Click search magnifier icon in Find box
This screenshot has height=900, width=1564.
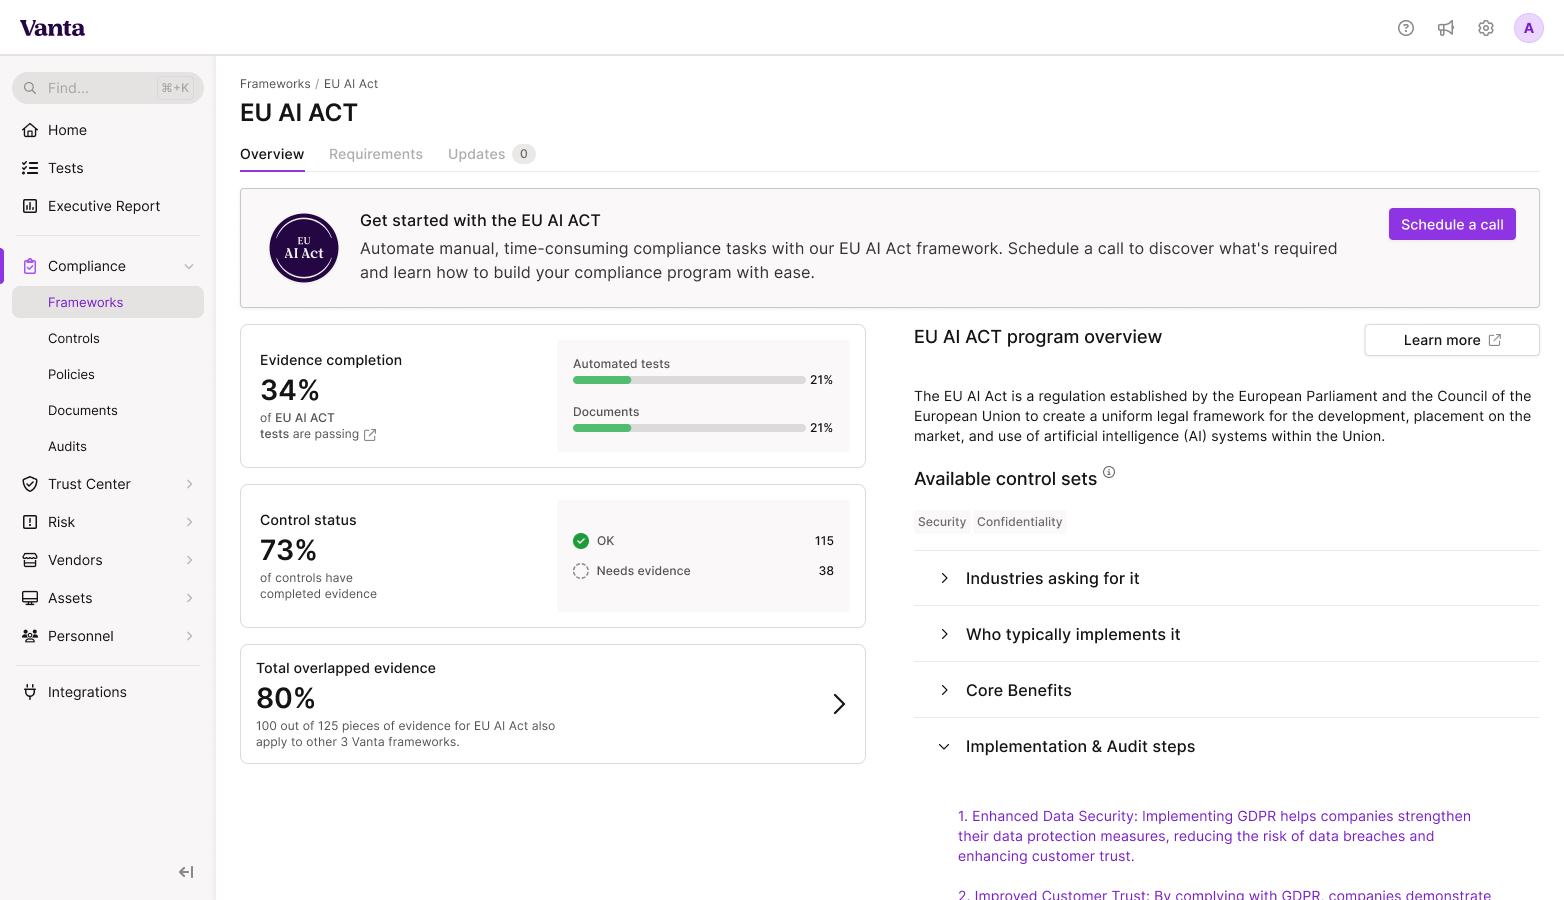point(30,88)
